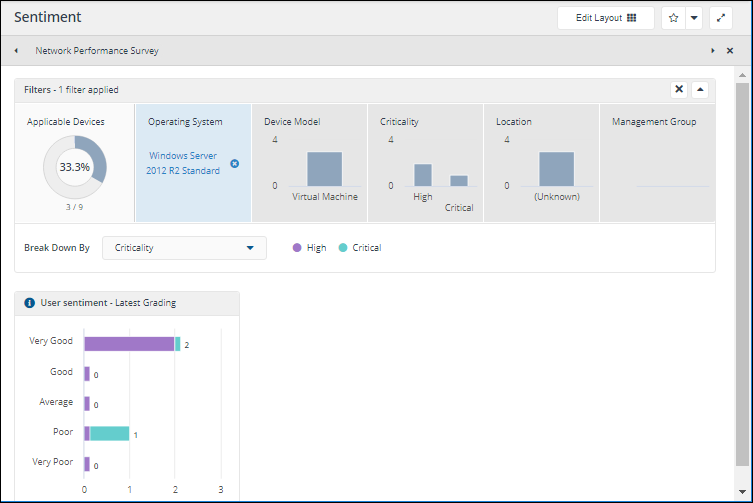Collapse the Filters panel
This screenshot has height=503, width=753.
[x=700, y=89]
